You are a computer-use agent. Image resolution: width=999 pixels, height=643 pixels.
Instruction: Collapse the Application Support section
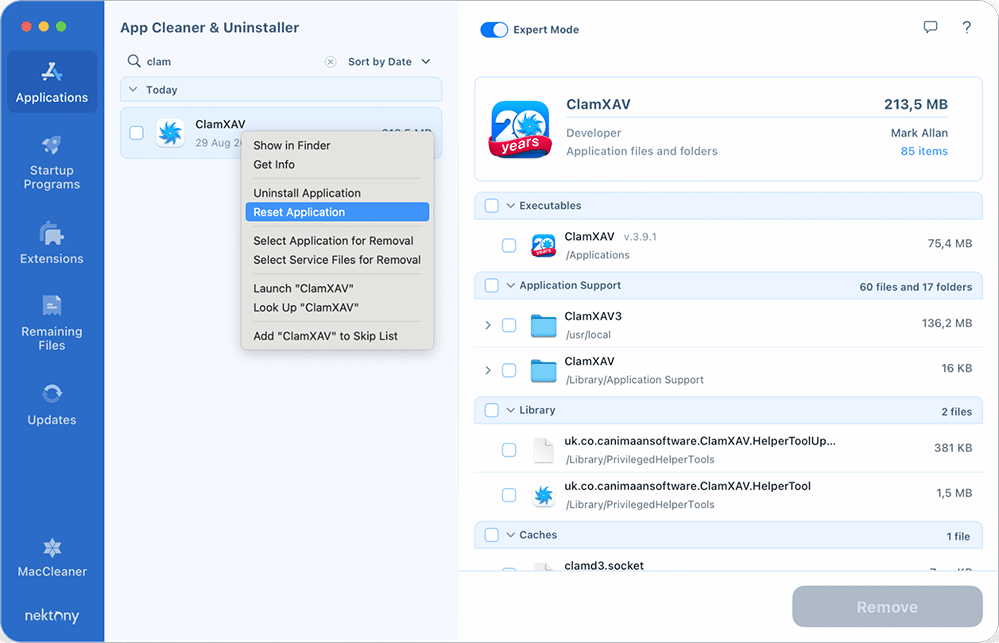click(510, 285)
